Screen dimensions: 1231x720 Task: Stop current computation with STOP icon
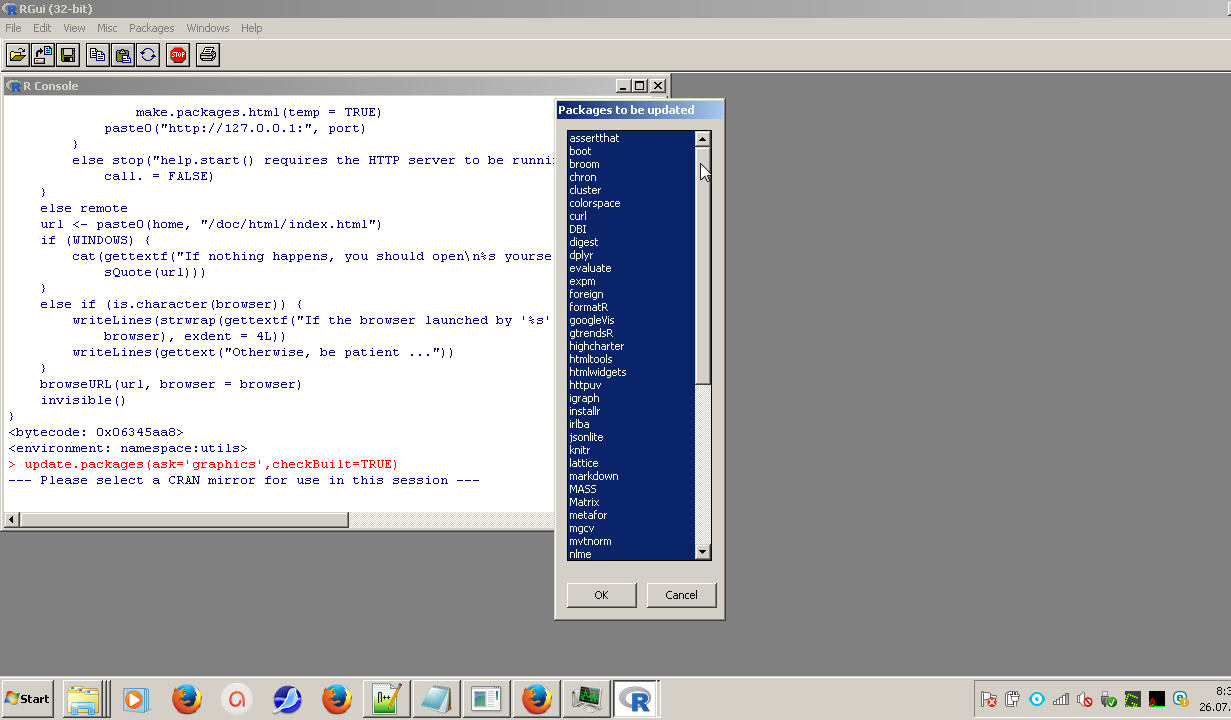coord(178,55)
